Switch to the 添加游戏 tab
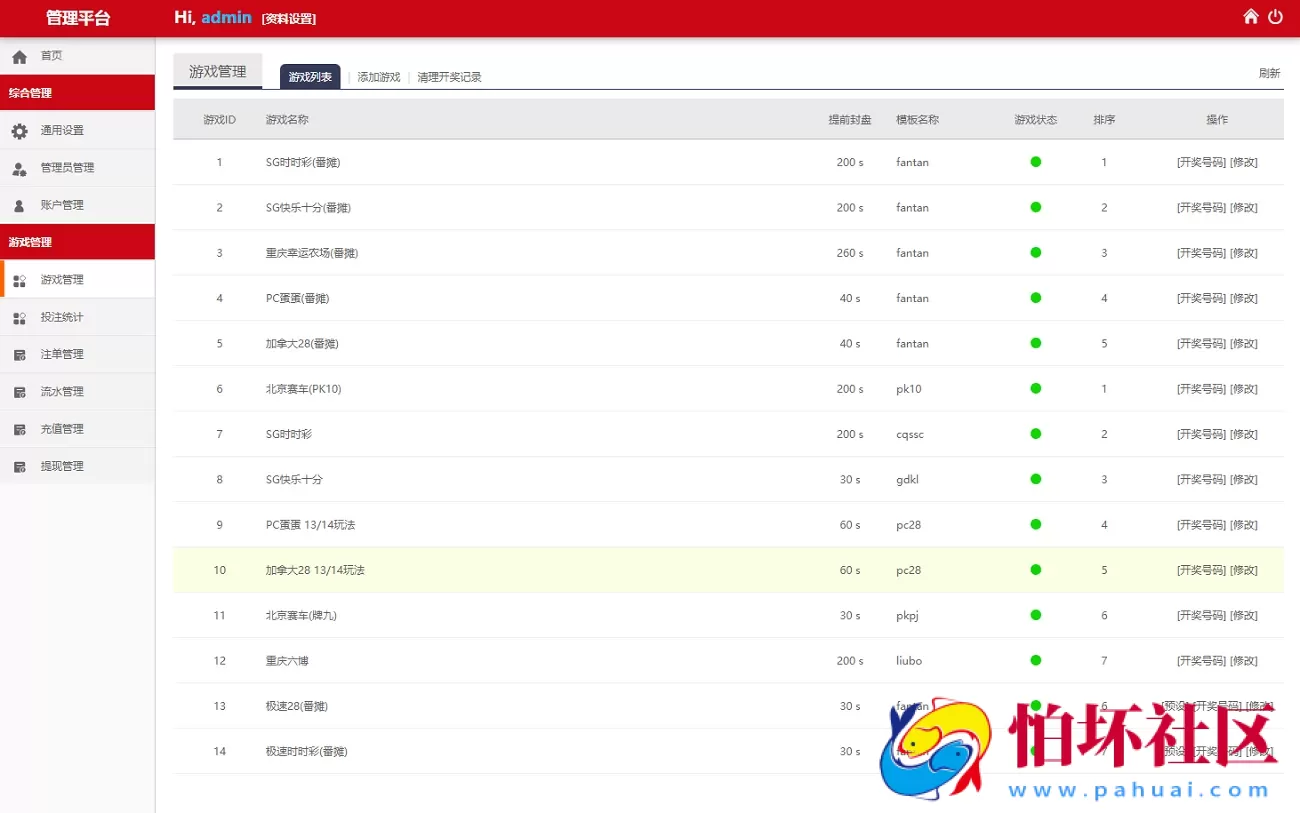 pyautogui.click(x=378, y=77)
